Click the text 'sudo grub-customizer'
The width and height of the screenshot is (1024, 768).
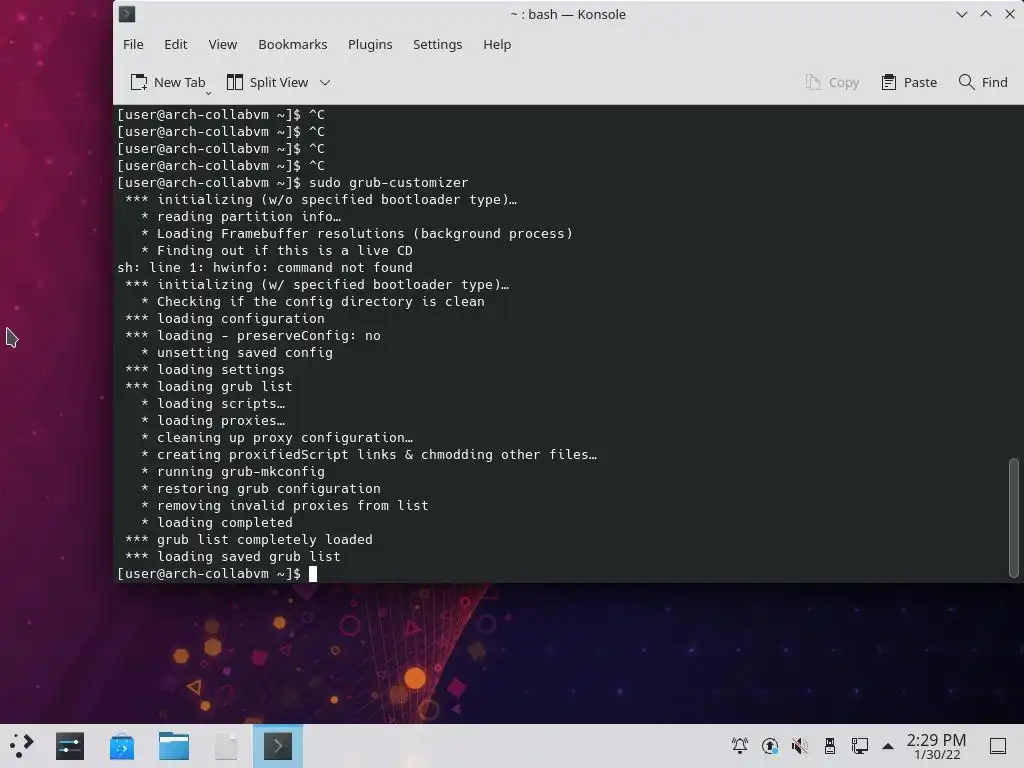click(389, 183)
